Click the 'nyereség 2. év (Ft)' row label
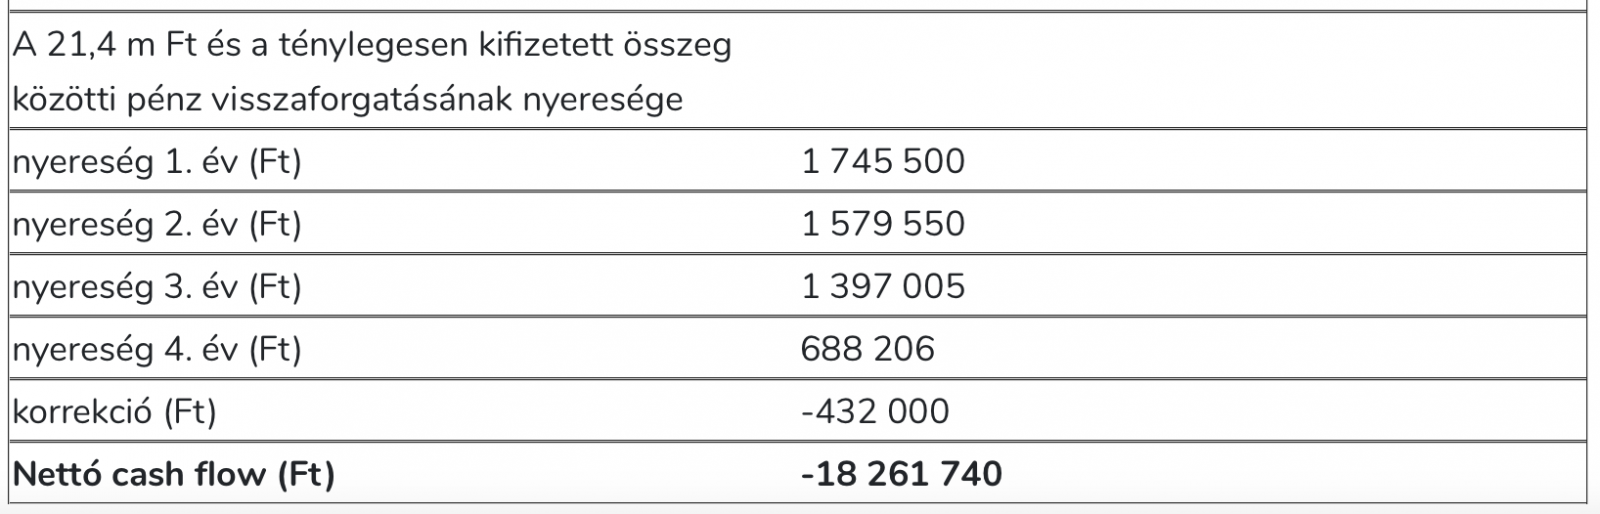Viewport: 1600px width, 514px height. [x=157, y=224]
